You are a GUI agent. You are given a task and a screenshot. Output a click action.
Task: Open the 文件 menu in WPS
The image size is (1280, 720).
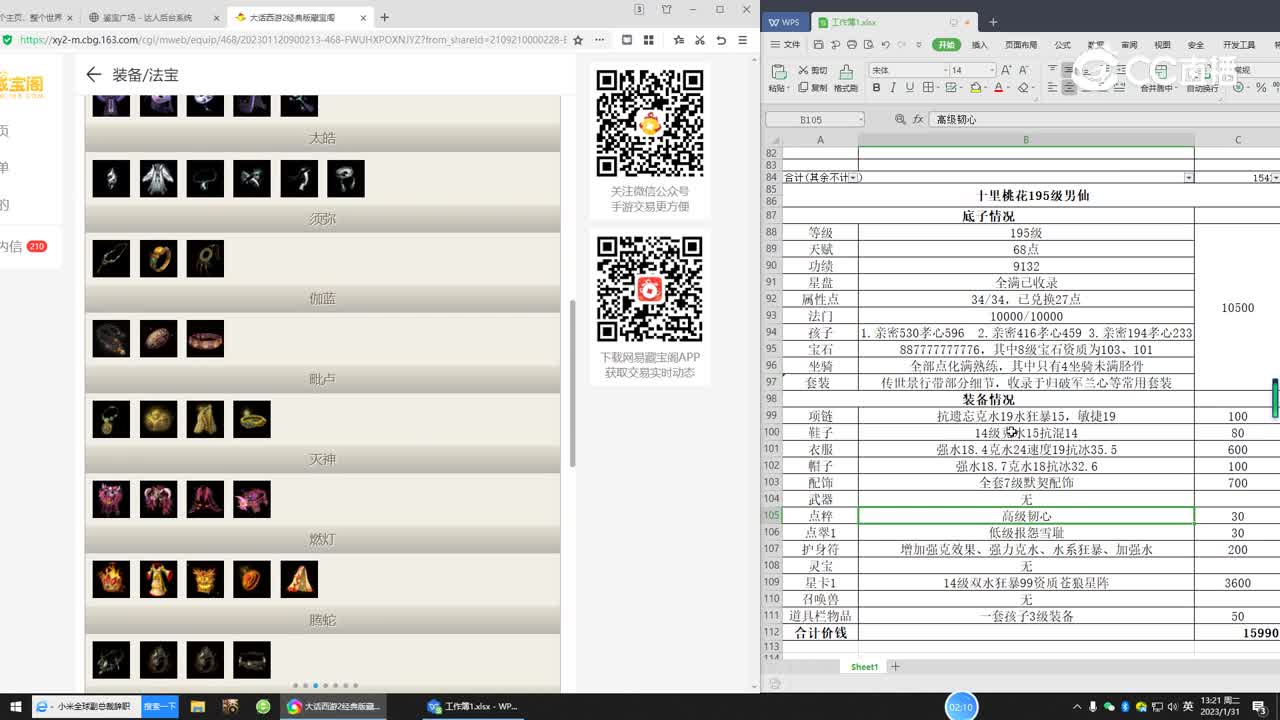pos(786,45)
